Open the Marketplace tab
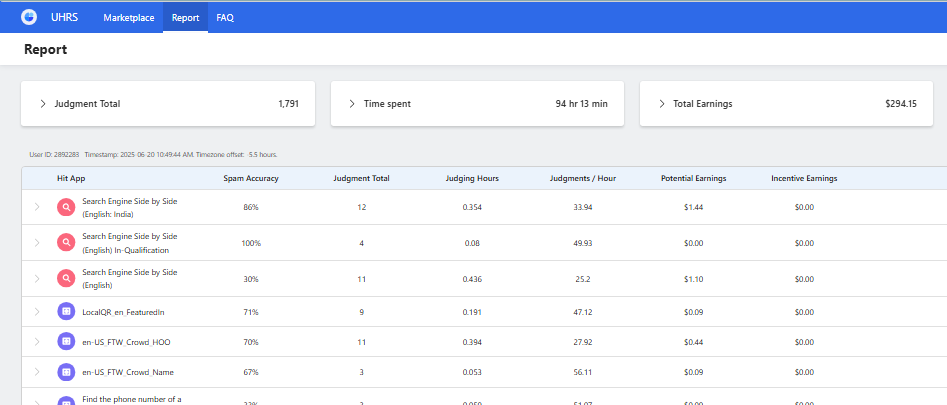The width and height of the screenshot is (947, 405). pyautogui.click(x=129, y=18)
